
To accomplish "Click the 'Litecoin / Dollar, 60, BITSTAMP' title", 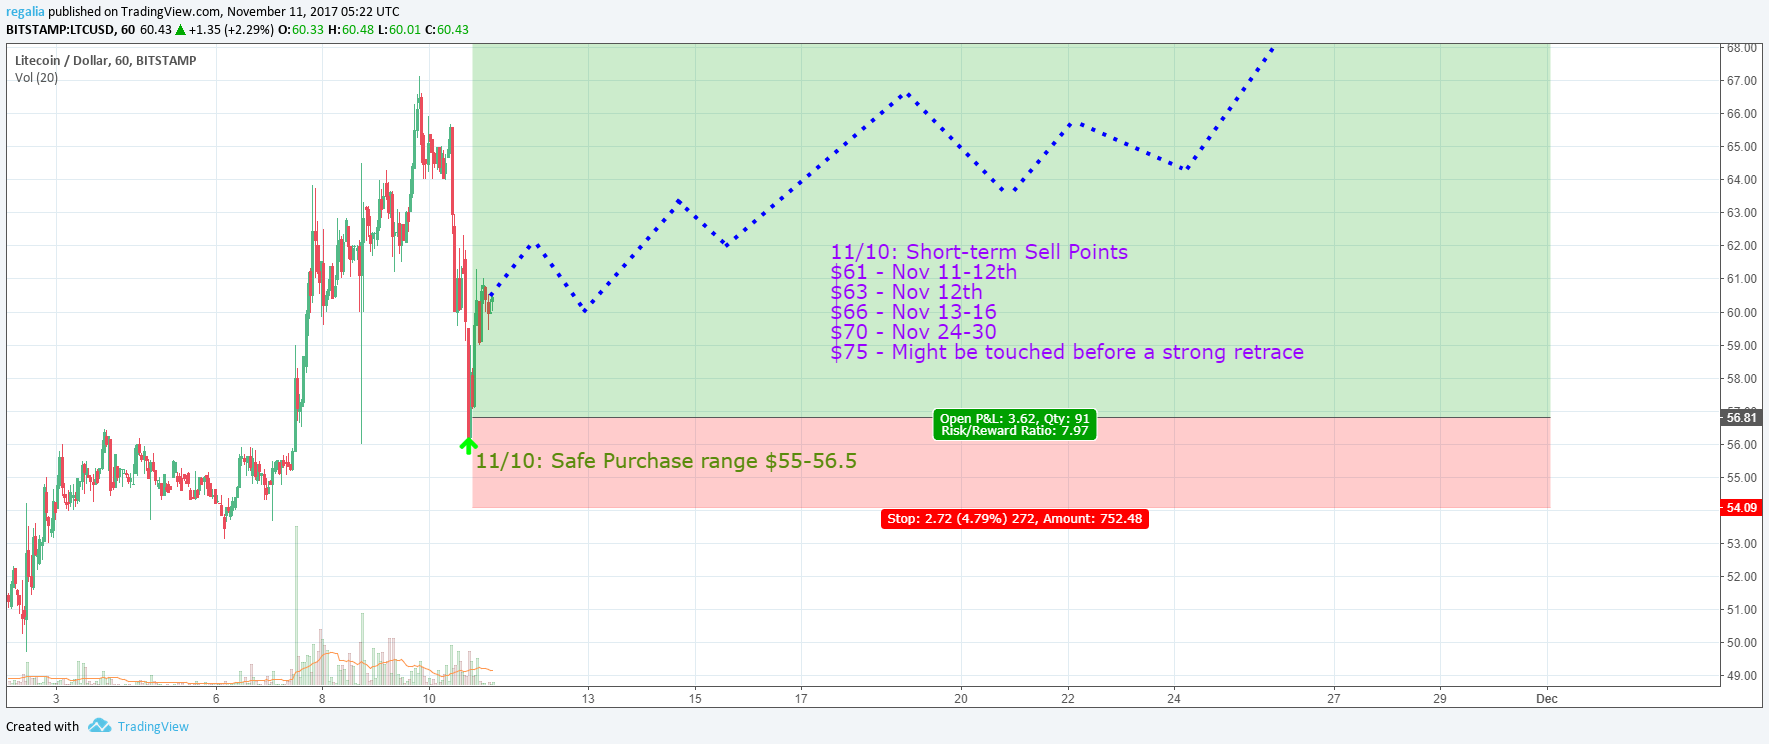I will pos(106,61).
